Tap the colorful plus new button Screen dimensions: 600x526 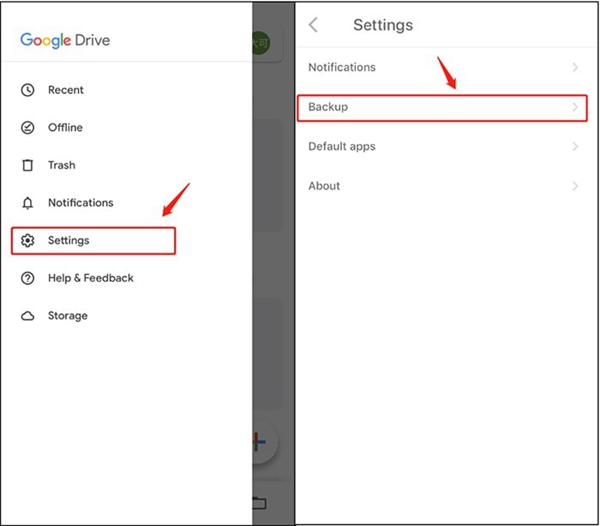tap(259, 442)
